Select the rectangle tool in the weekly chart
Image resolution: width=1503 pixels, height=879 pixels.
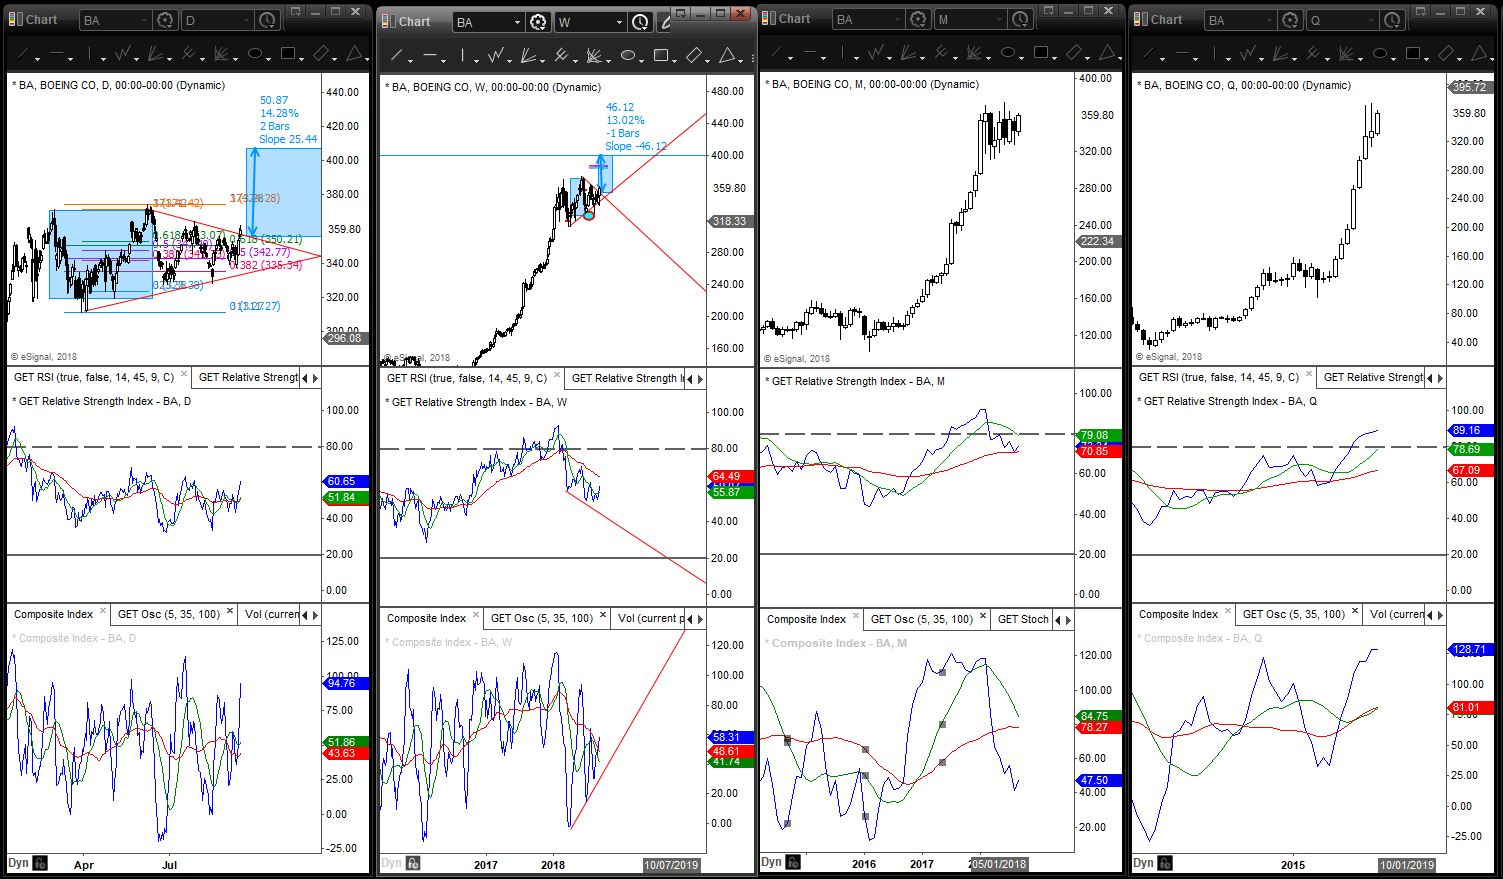(x=661, y=55)
